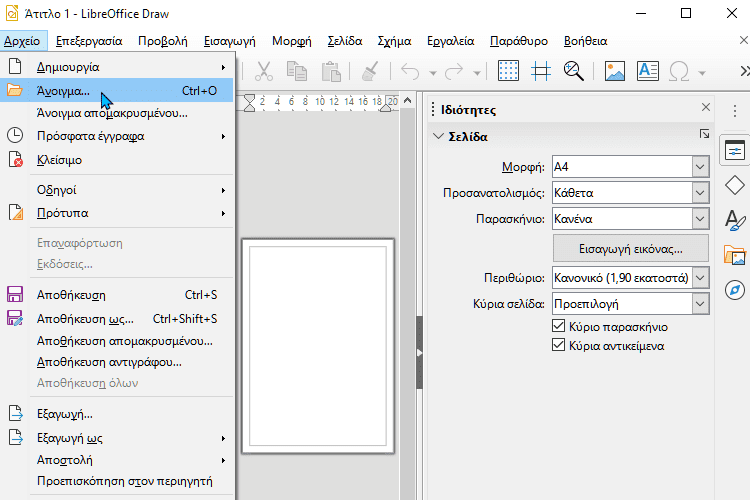Open the Εισαγωγή menu
This screenshot has width=750, height=500.
click(230, 41)
